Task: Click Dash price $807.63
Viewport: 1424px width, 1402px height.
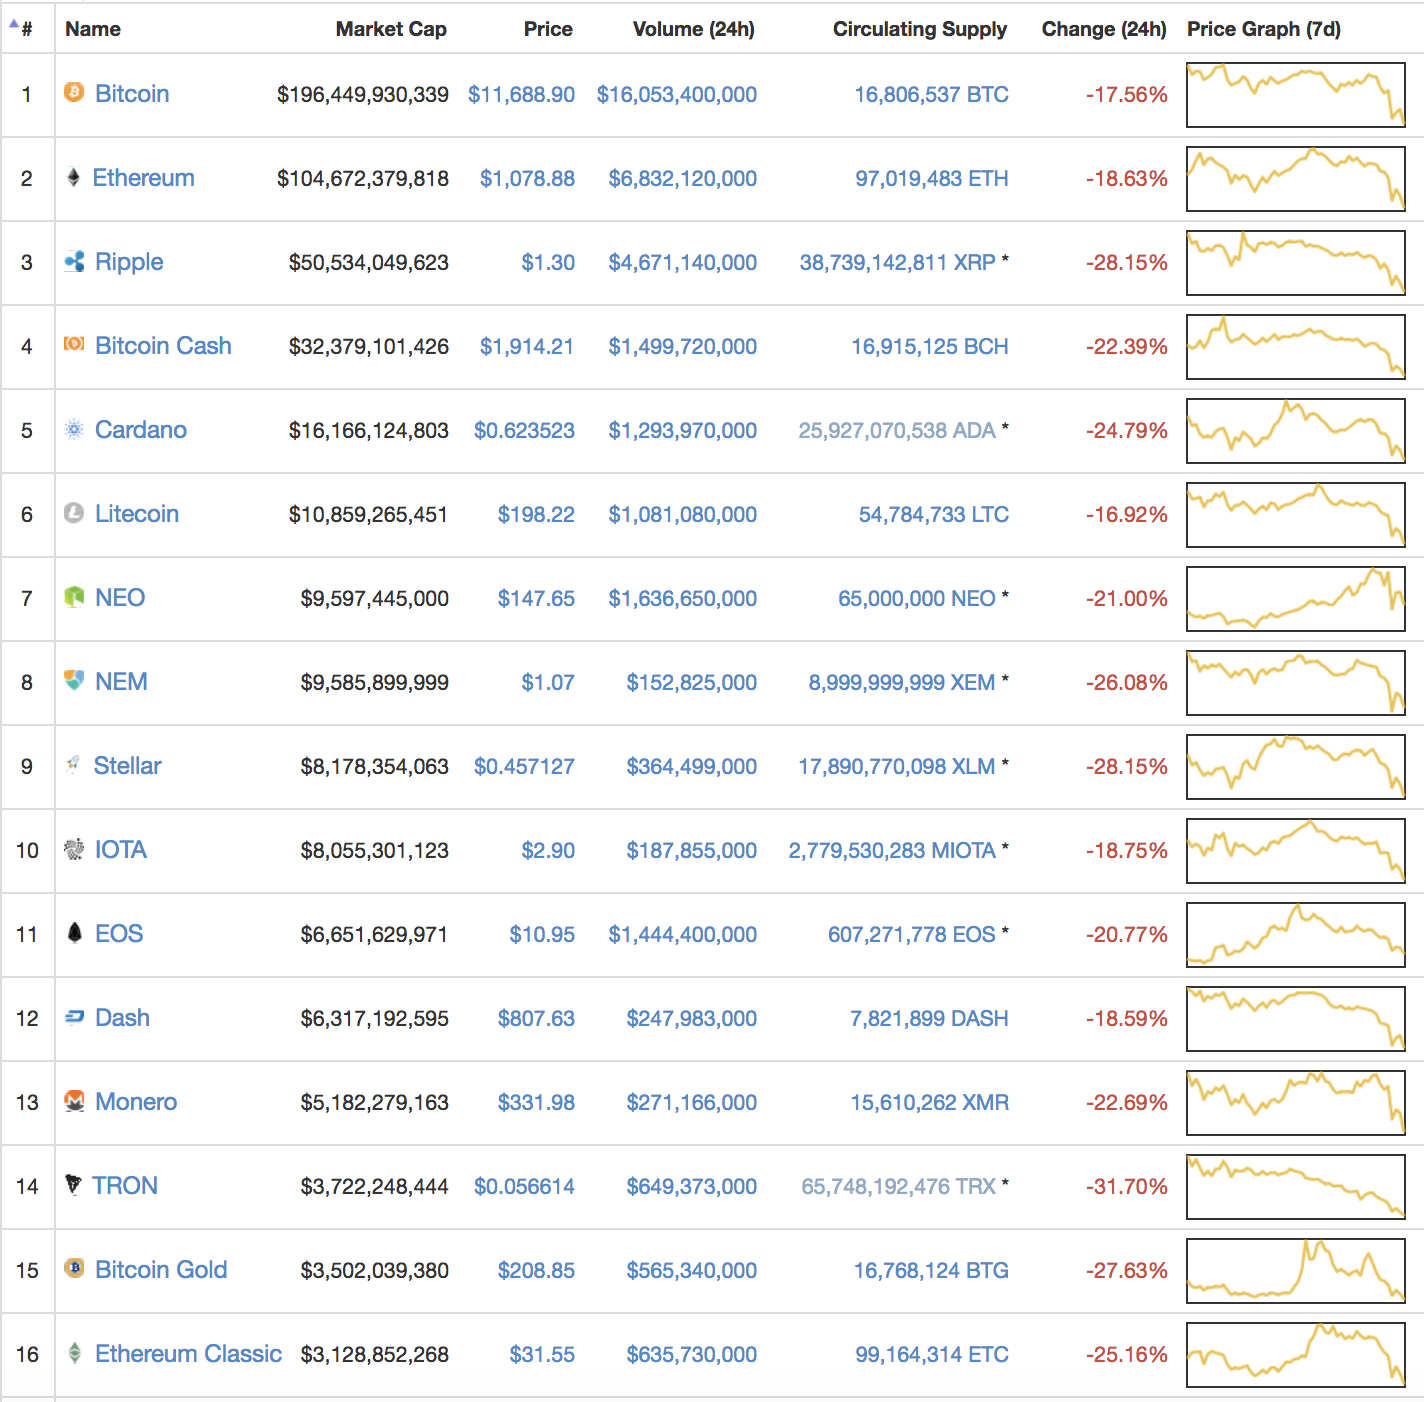Action: coord(536,1018)
